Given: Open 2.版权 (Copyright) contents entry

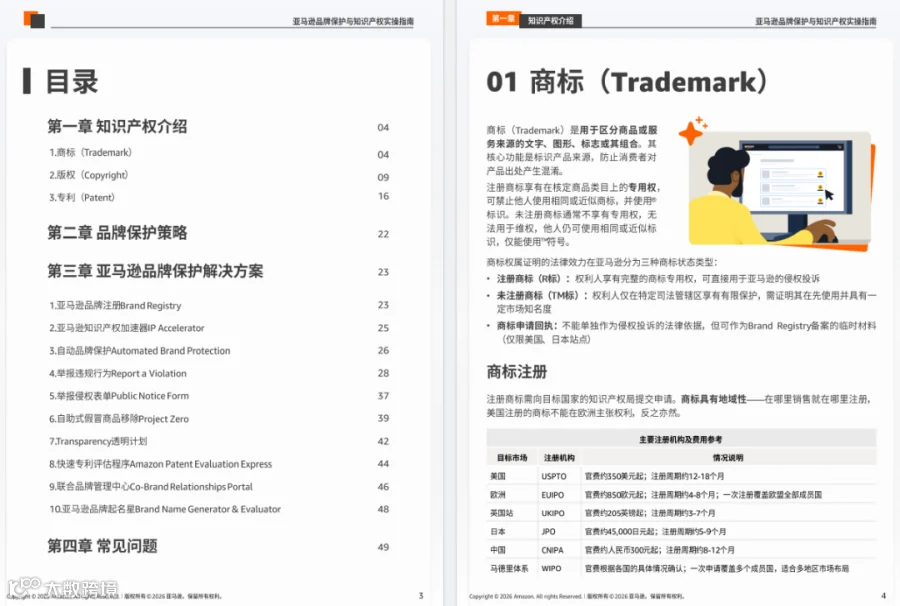Looking at the screenshot, I should point(88,175).
